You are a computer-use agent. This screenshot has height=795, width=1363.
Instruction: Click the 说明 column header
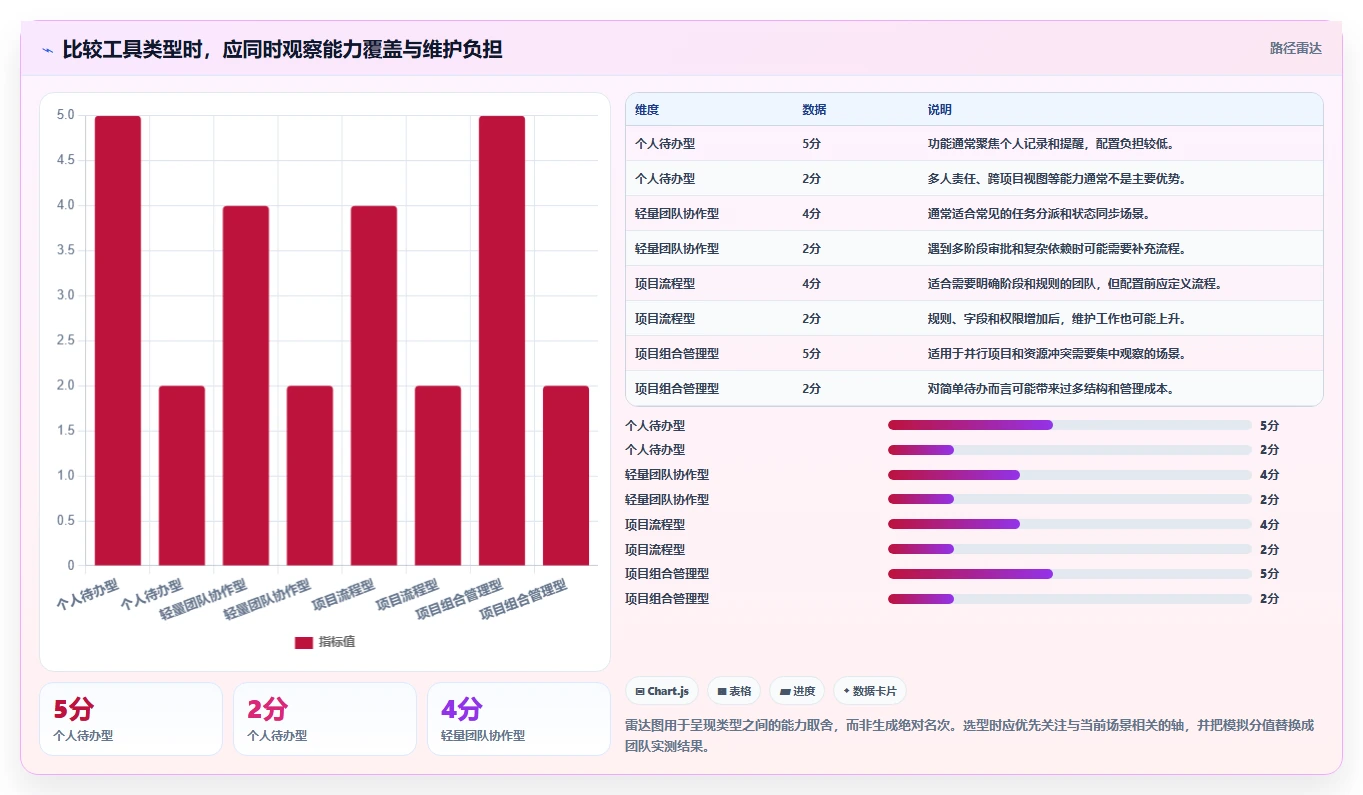coord(940,110)
